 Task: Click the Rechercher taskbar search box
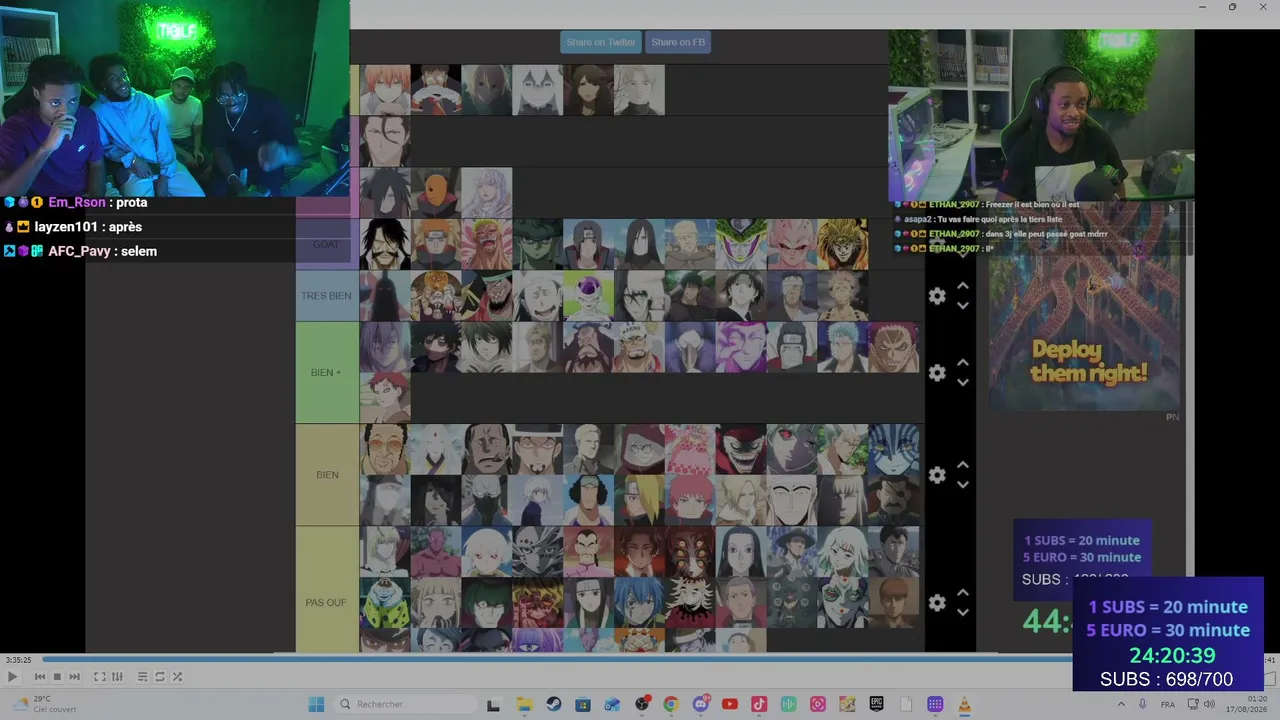pyautogui.click(x=406, y=704)
